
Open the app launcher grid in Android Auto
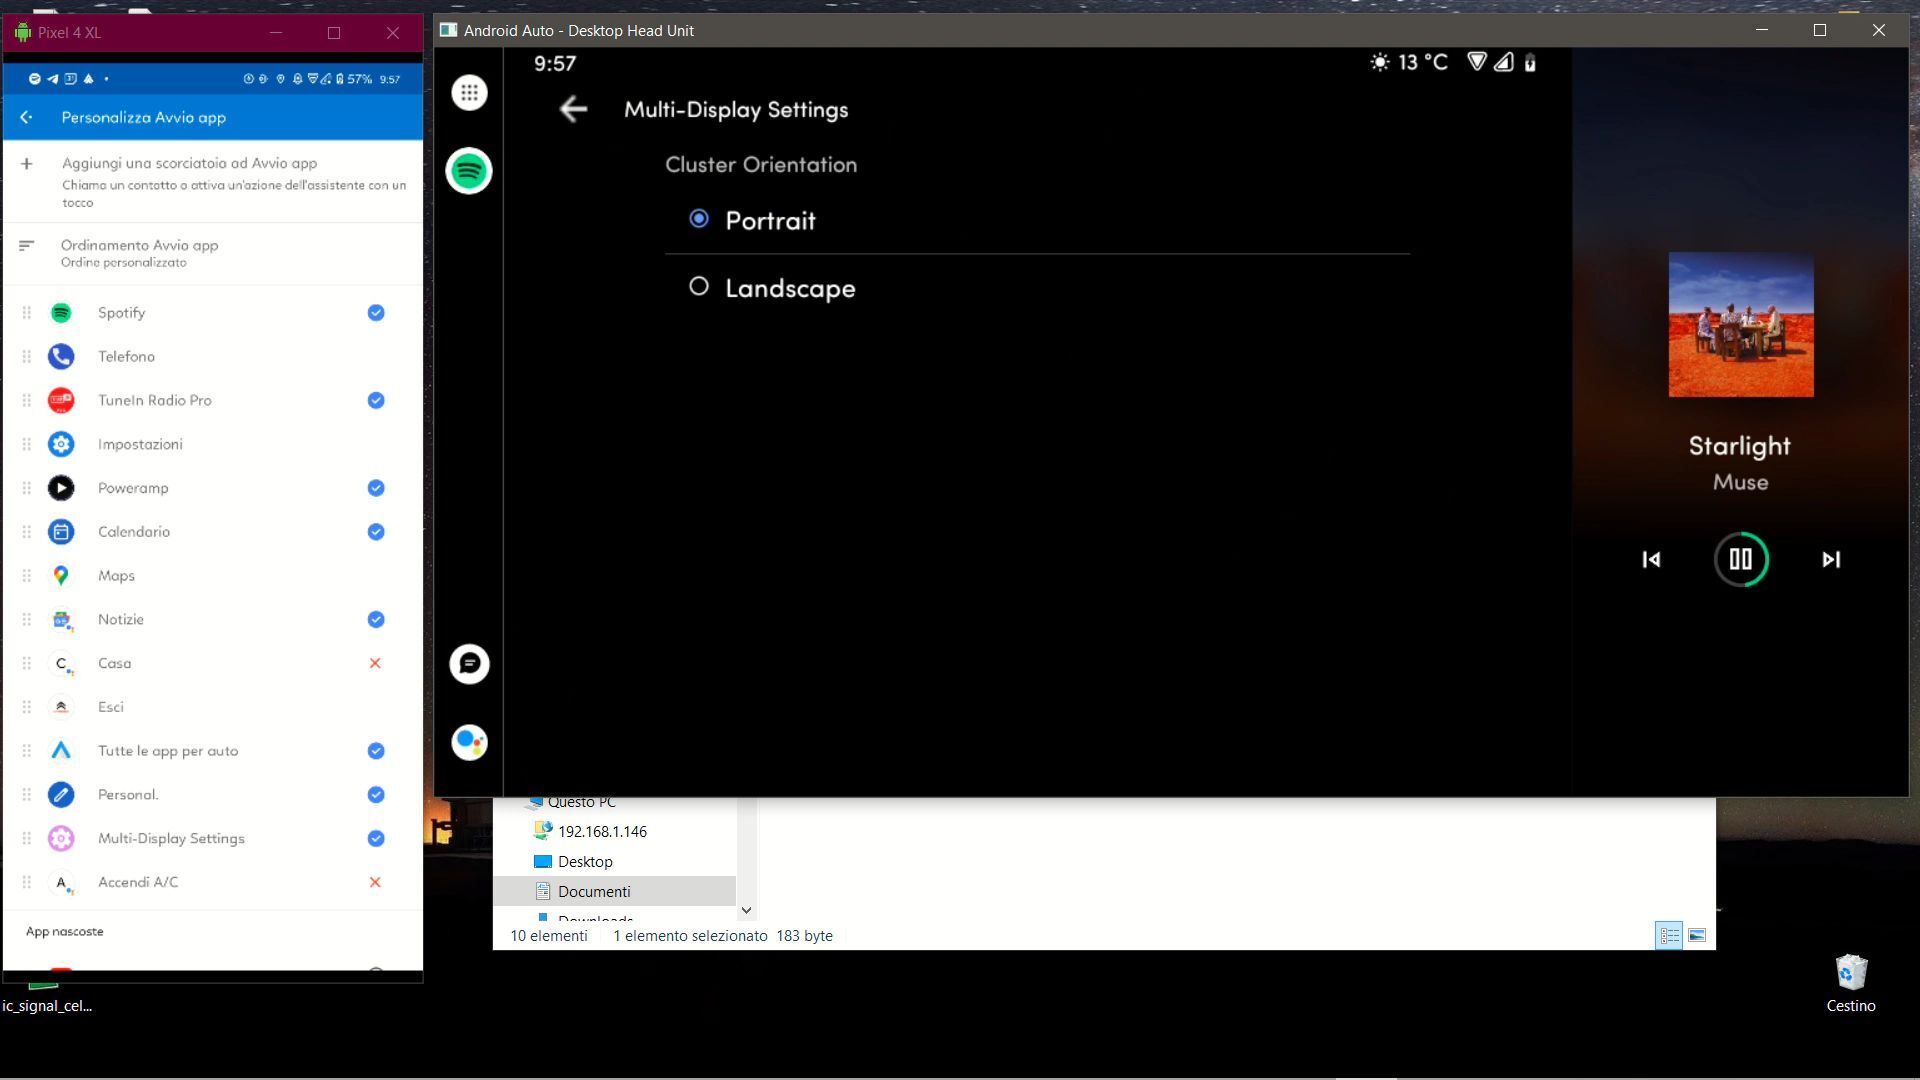click(468, 92)
